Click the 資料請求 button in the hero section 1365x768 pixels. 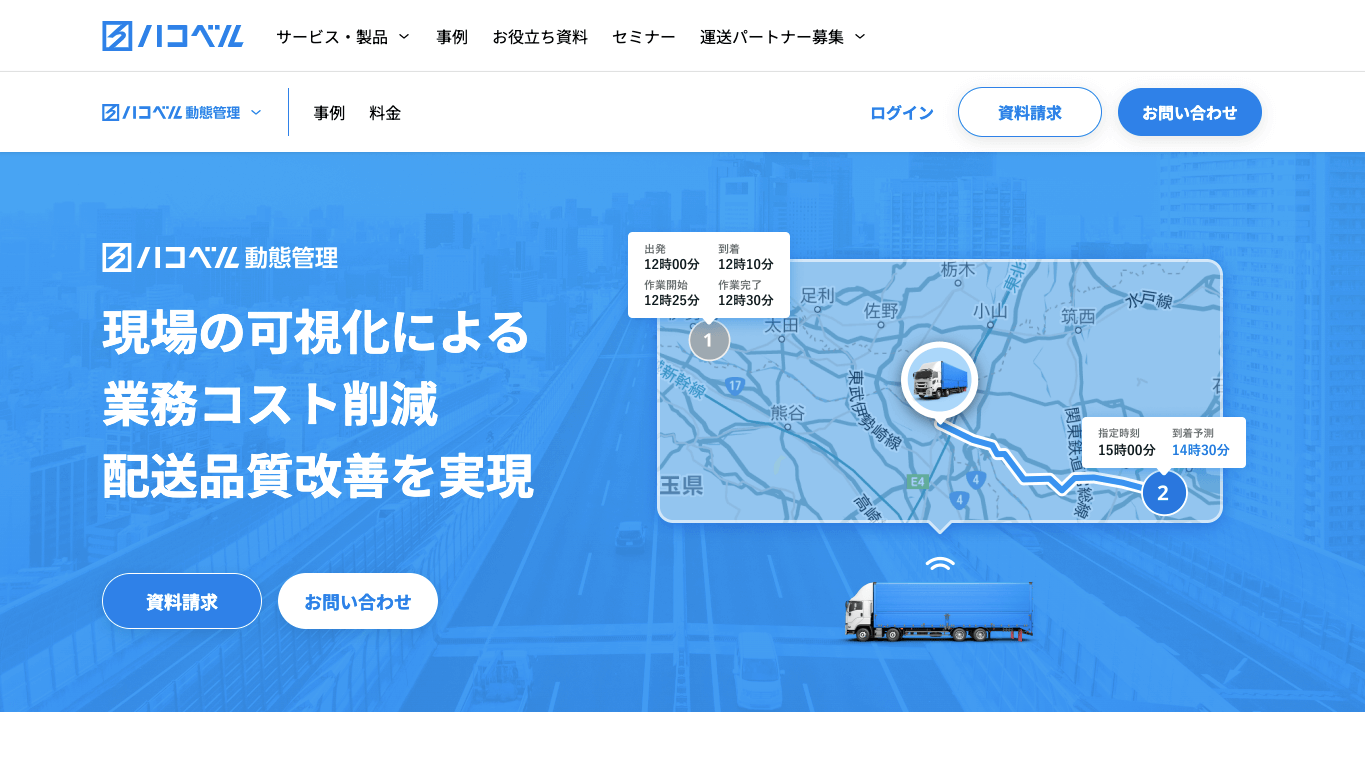[181, 601]
